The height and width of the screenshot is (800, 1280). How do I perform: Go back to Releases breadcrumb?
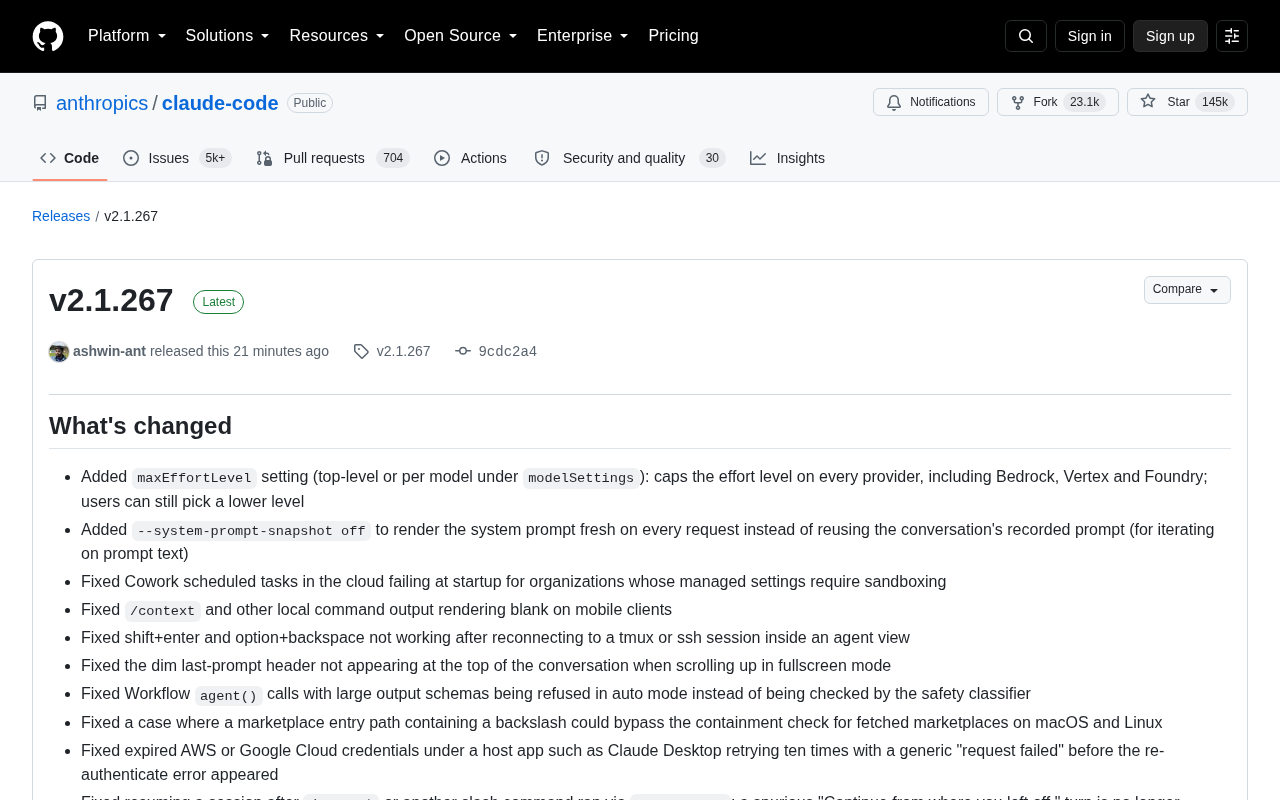pyautogui.click(x=61, y=216)
